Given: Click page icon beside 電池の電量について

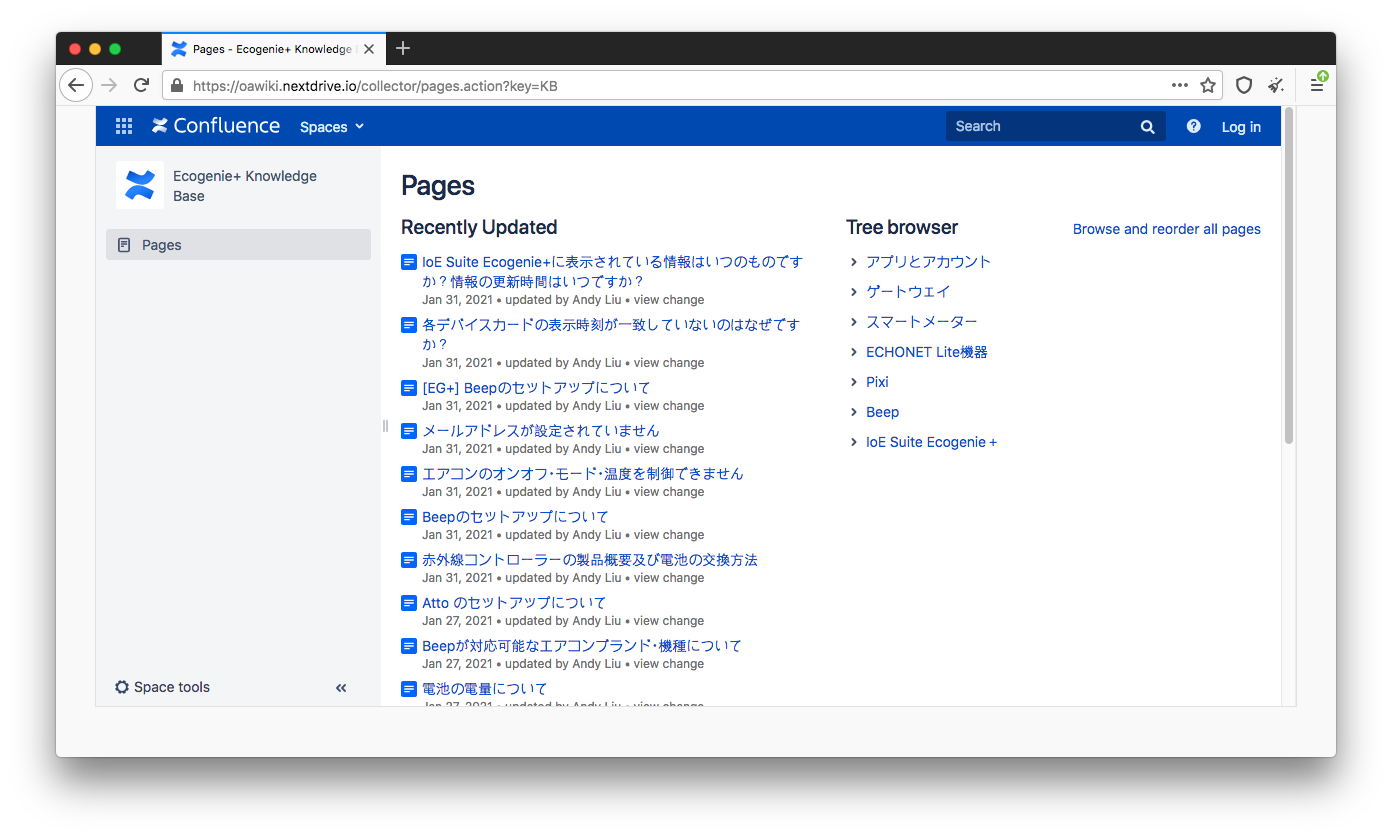Looking at the screenshot, I should [409, 689].
